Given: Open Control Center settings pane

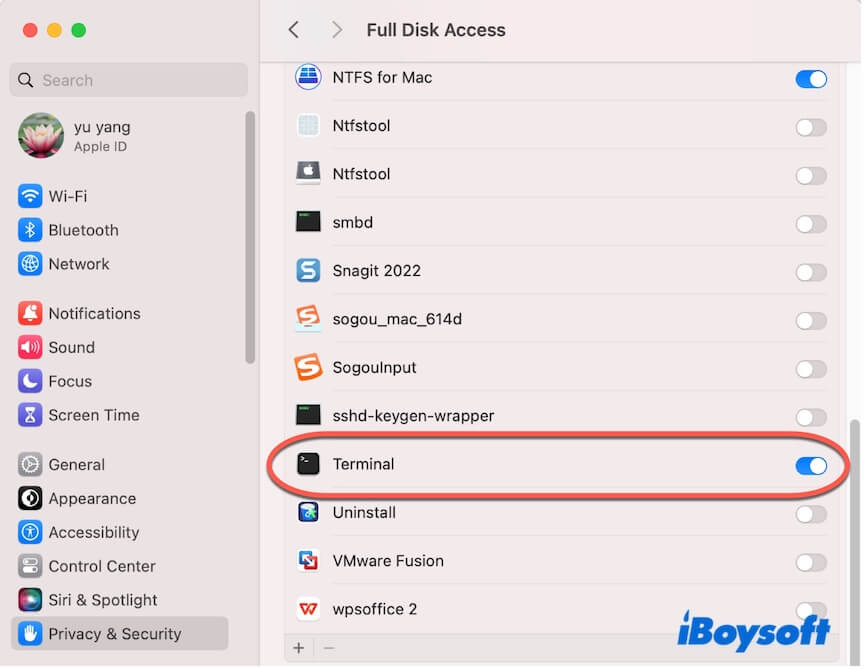Looking at the screenshot, I should 101,566.
